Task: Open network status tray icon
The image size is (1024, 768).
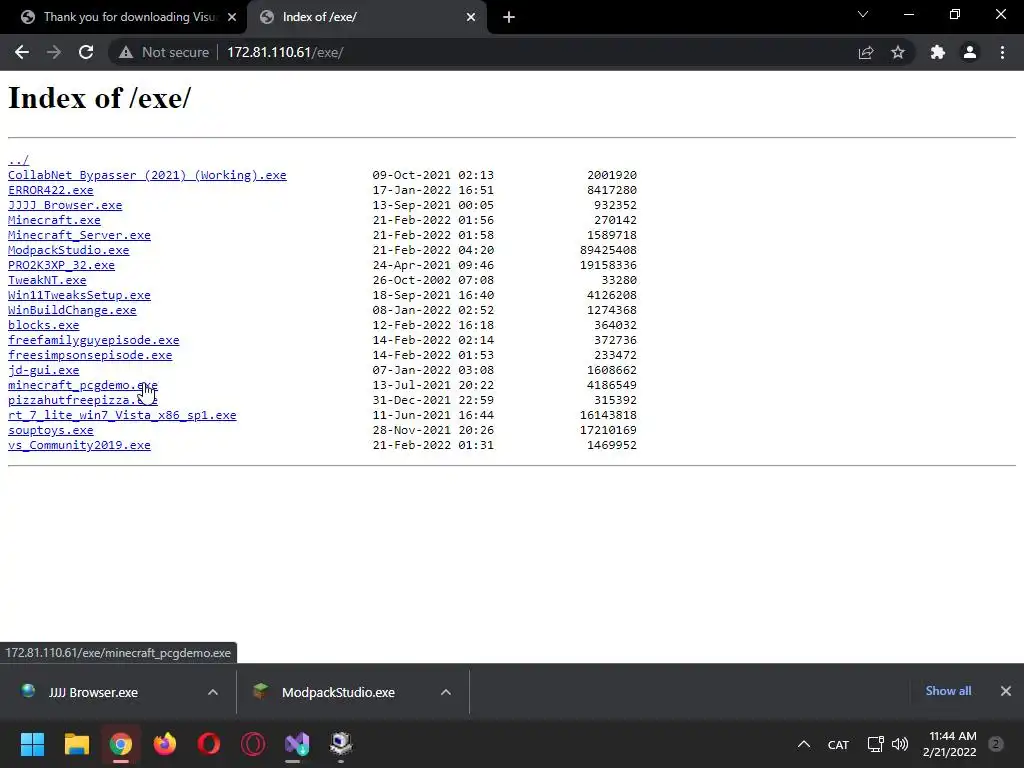Action: (x=875, y=744)
